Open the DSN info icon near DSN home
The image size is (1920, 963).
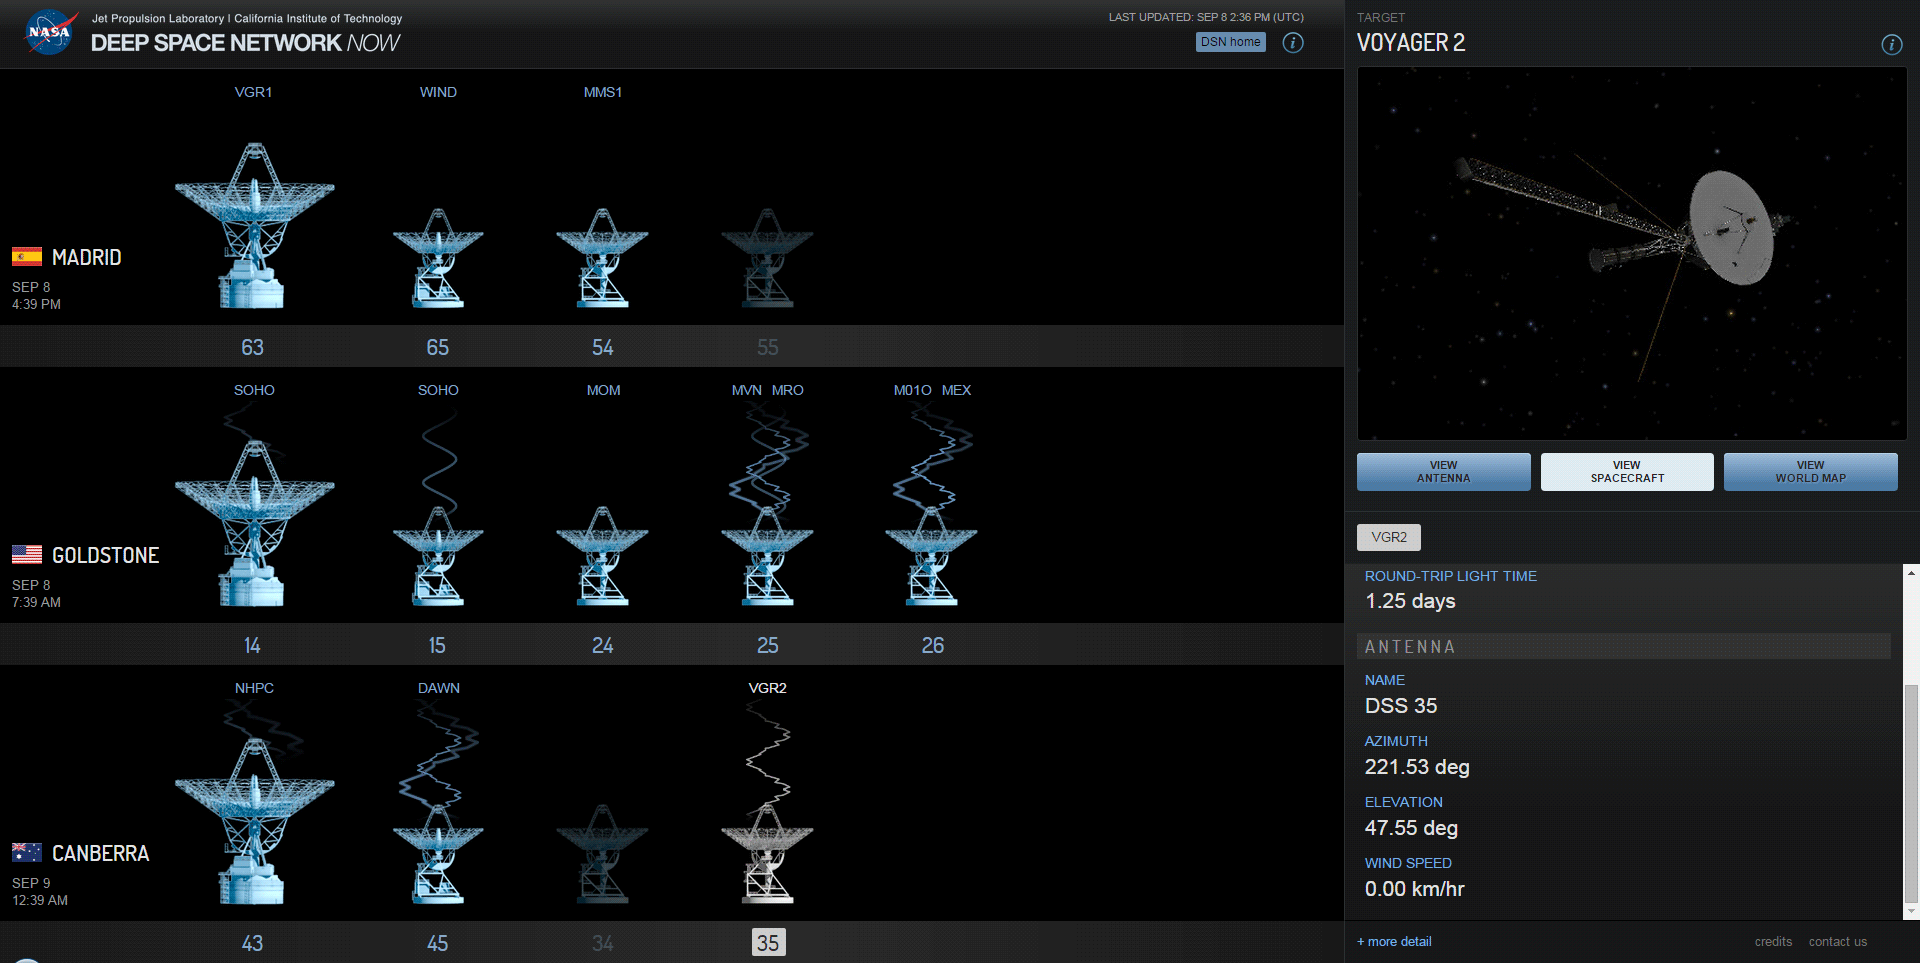(1293, 42)
